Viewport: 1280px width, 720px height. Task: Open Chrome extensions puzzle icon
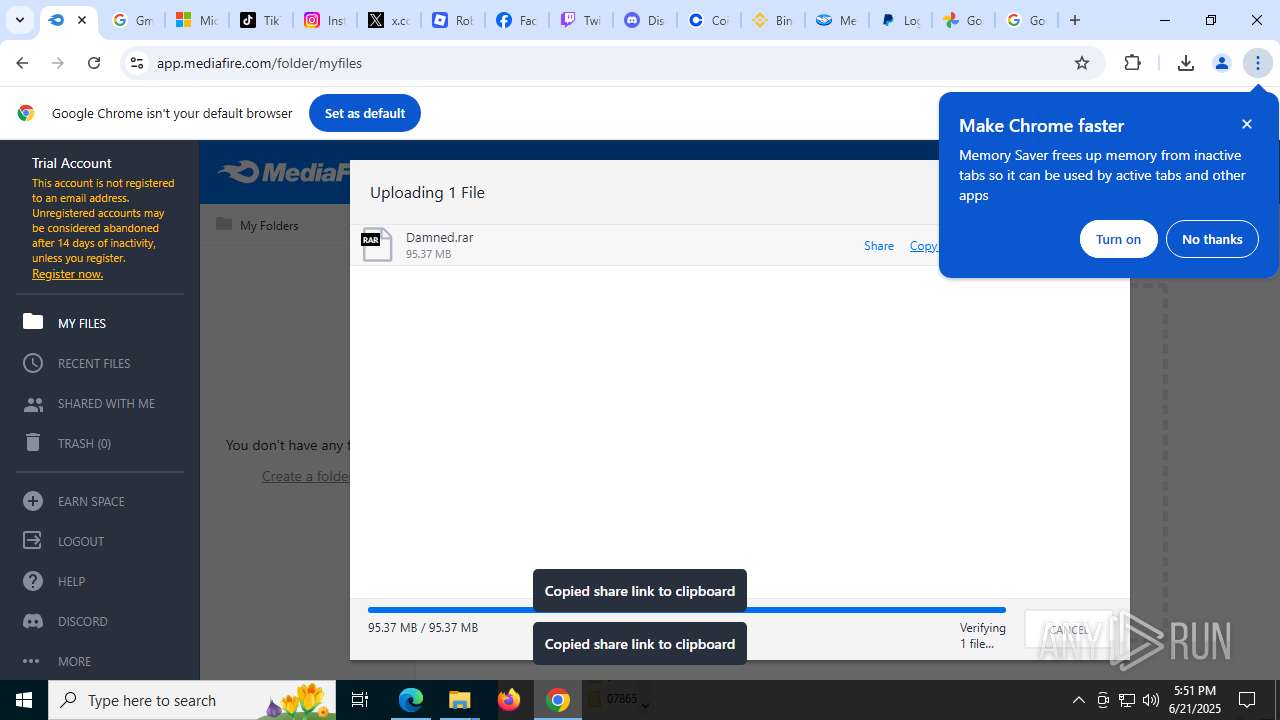[1132, 63]
